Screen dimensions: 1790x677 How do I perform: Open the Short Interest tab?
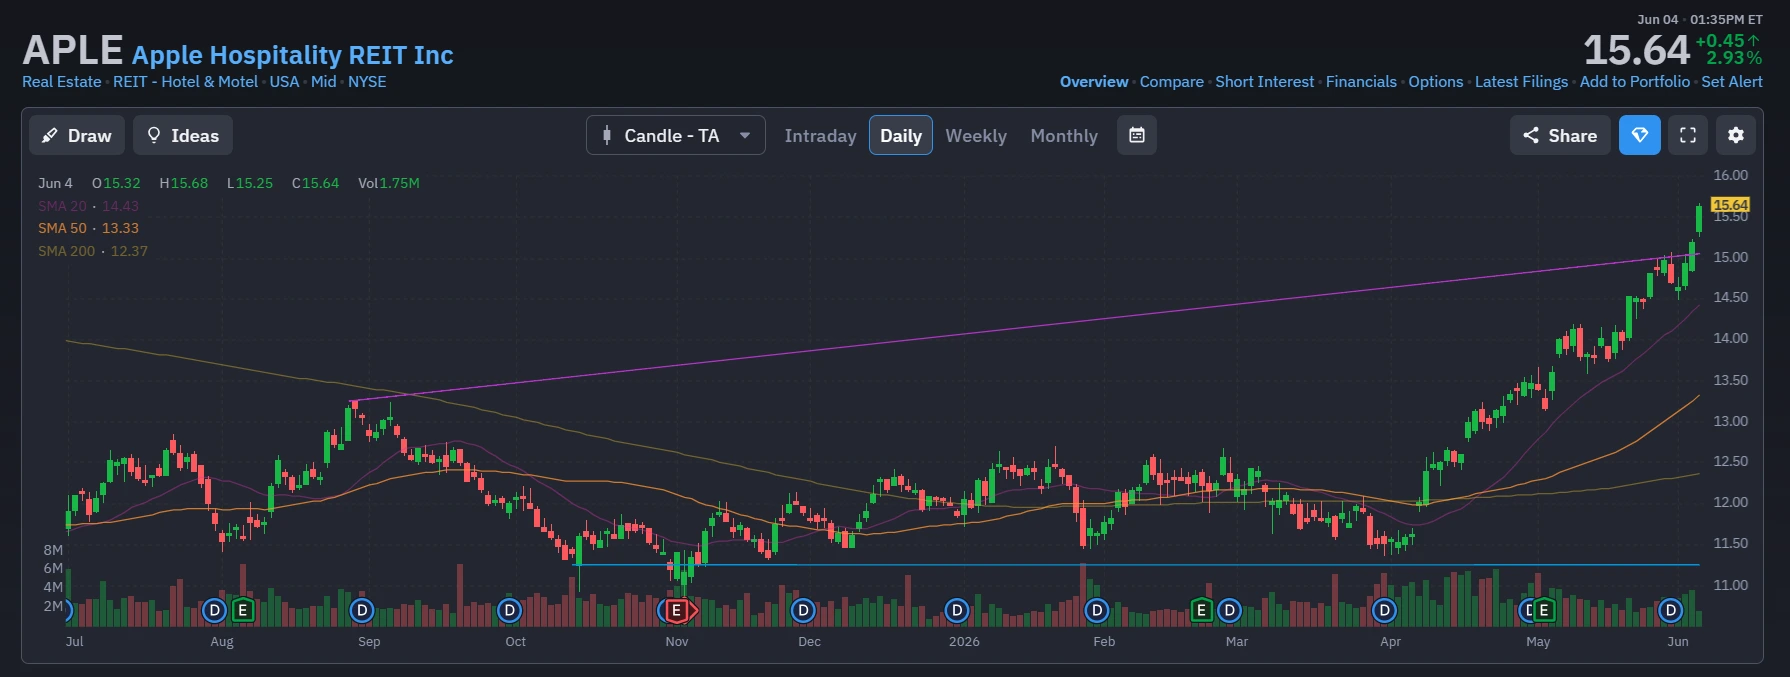coord(1265,82)
